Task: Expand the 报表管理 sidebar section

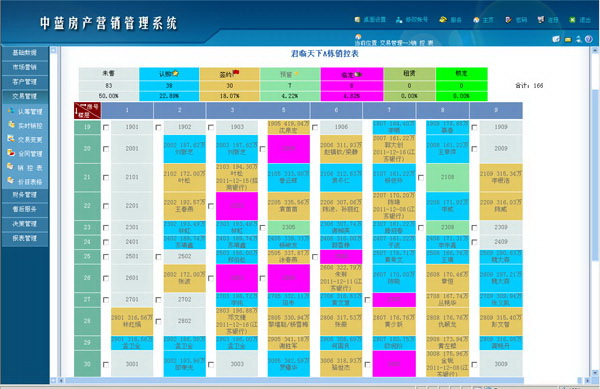Action: (25, 238)
